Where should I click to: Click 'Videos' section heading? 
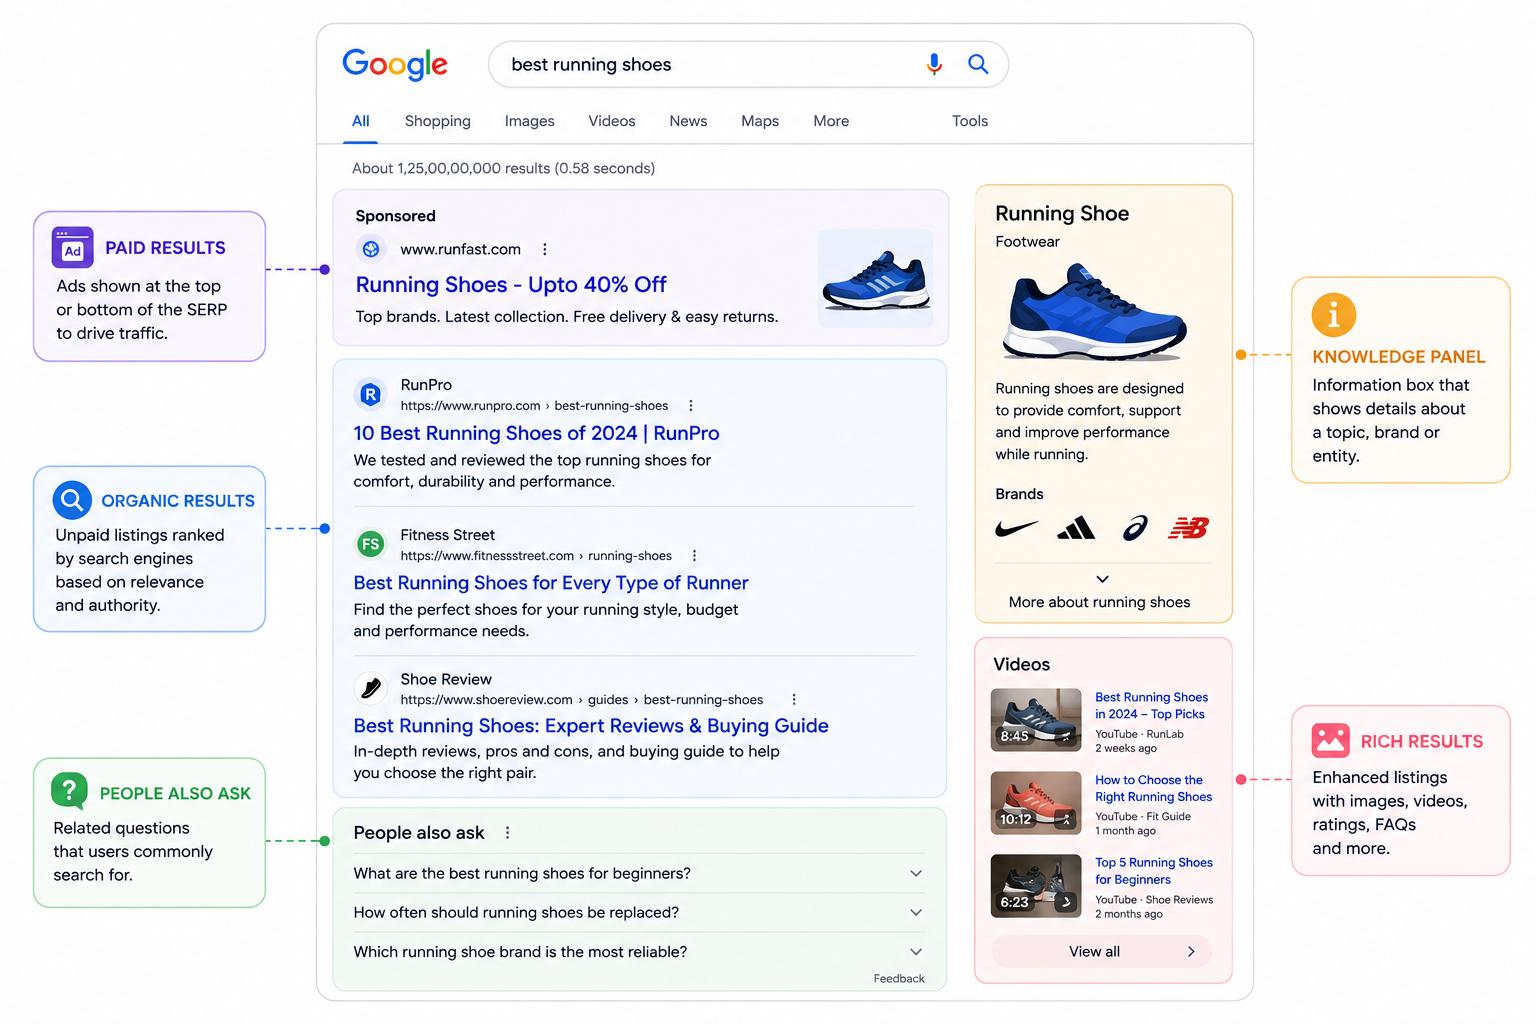click(1021, 664)
